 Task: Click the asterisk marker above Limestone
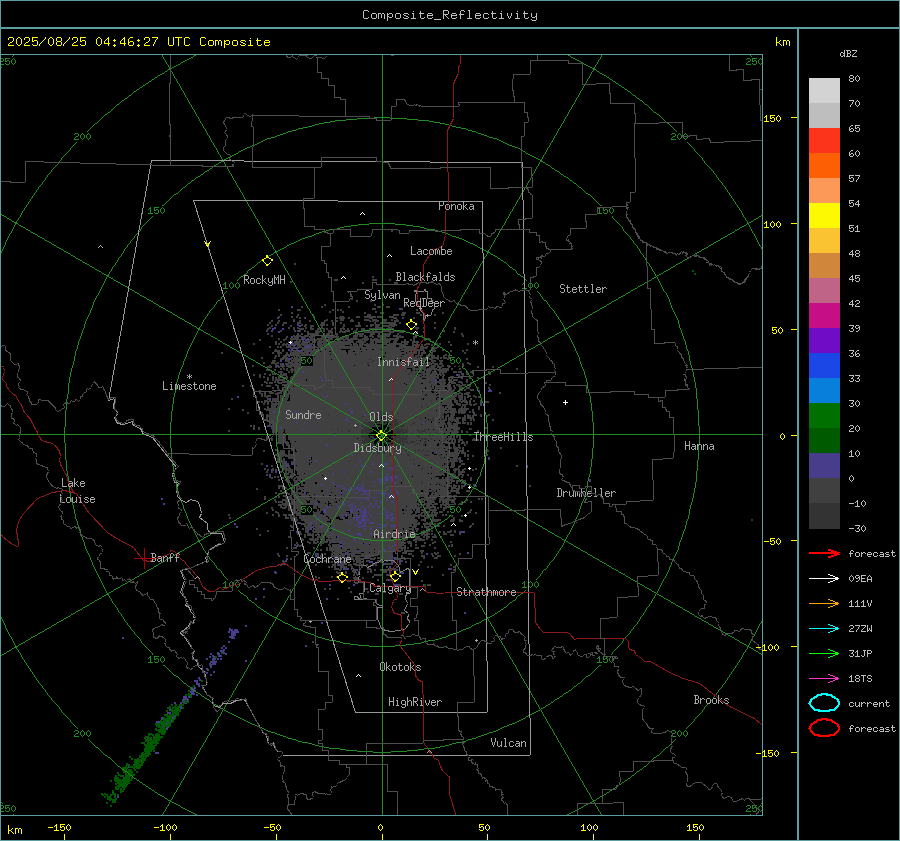189,377
